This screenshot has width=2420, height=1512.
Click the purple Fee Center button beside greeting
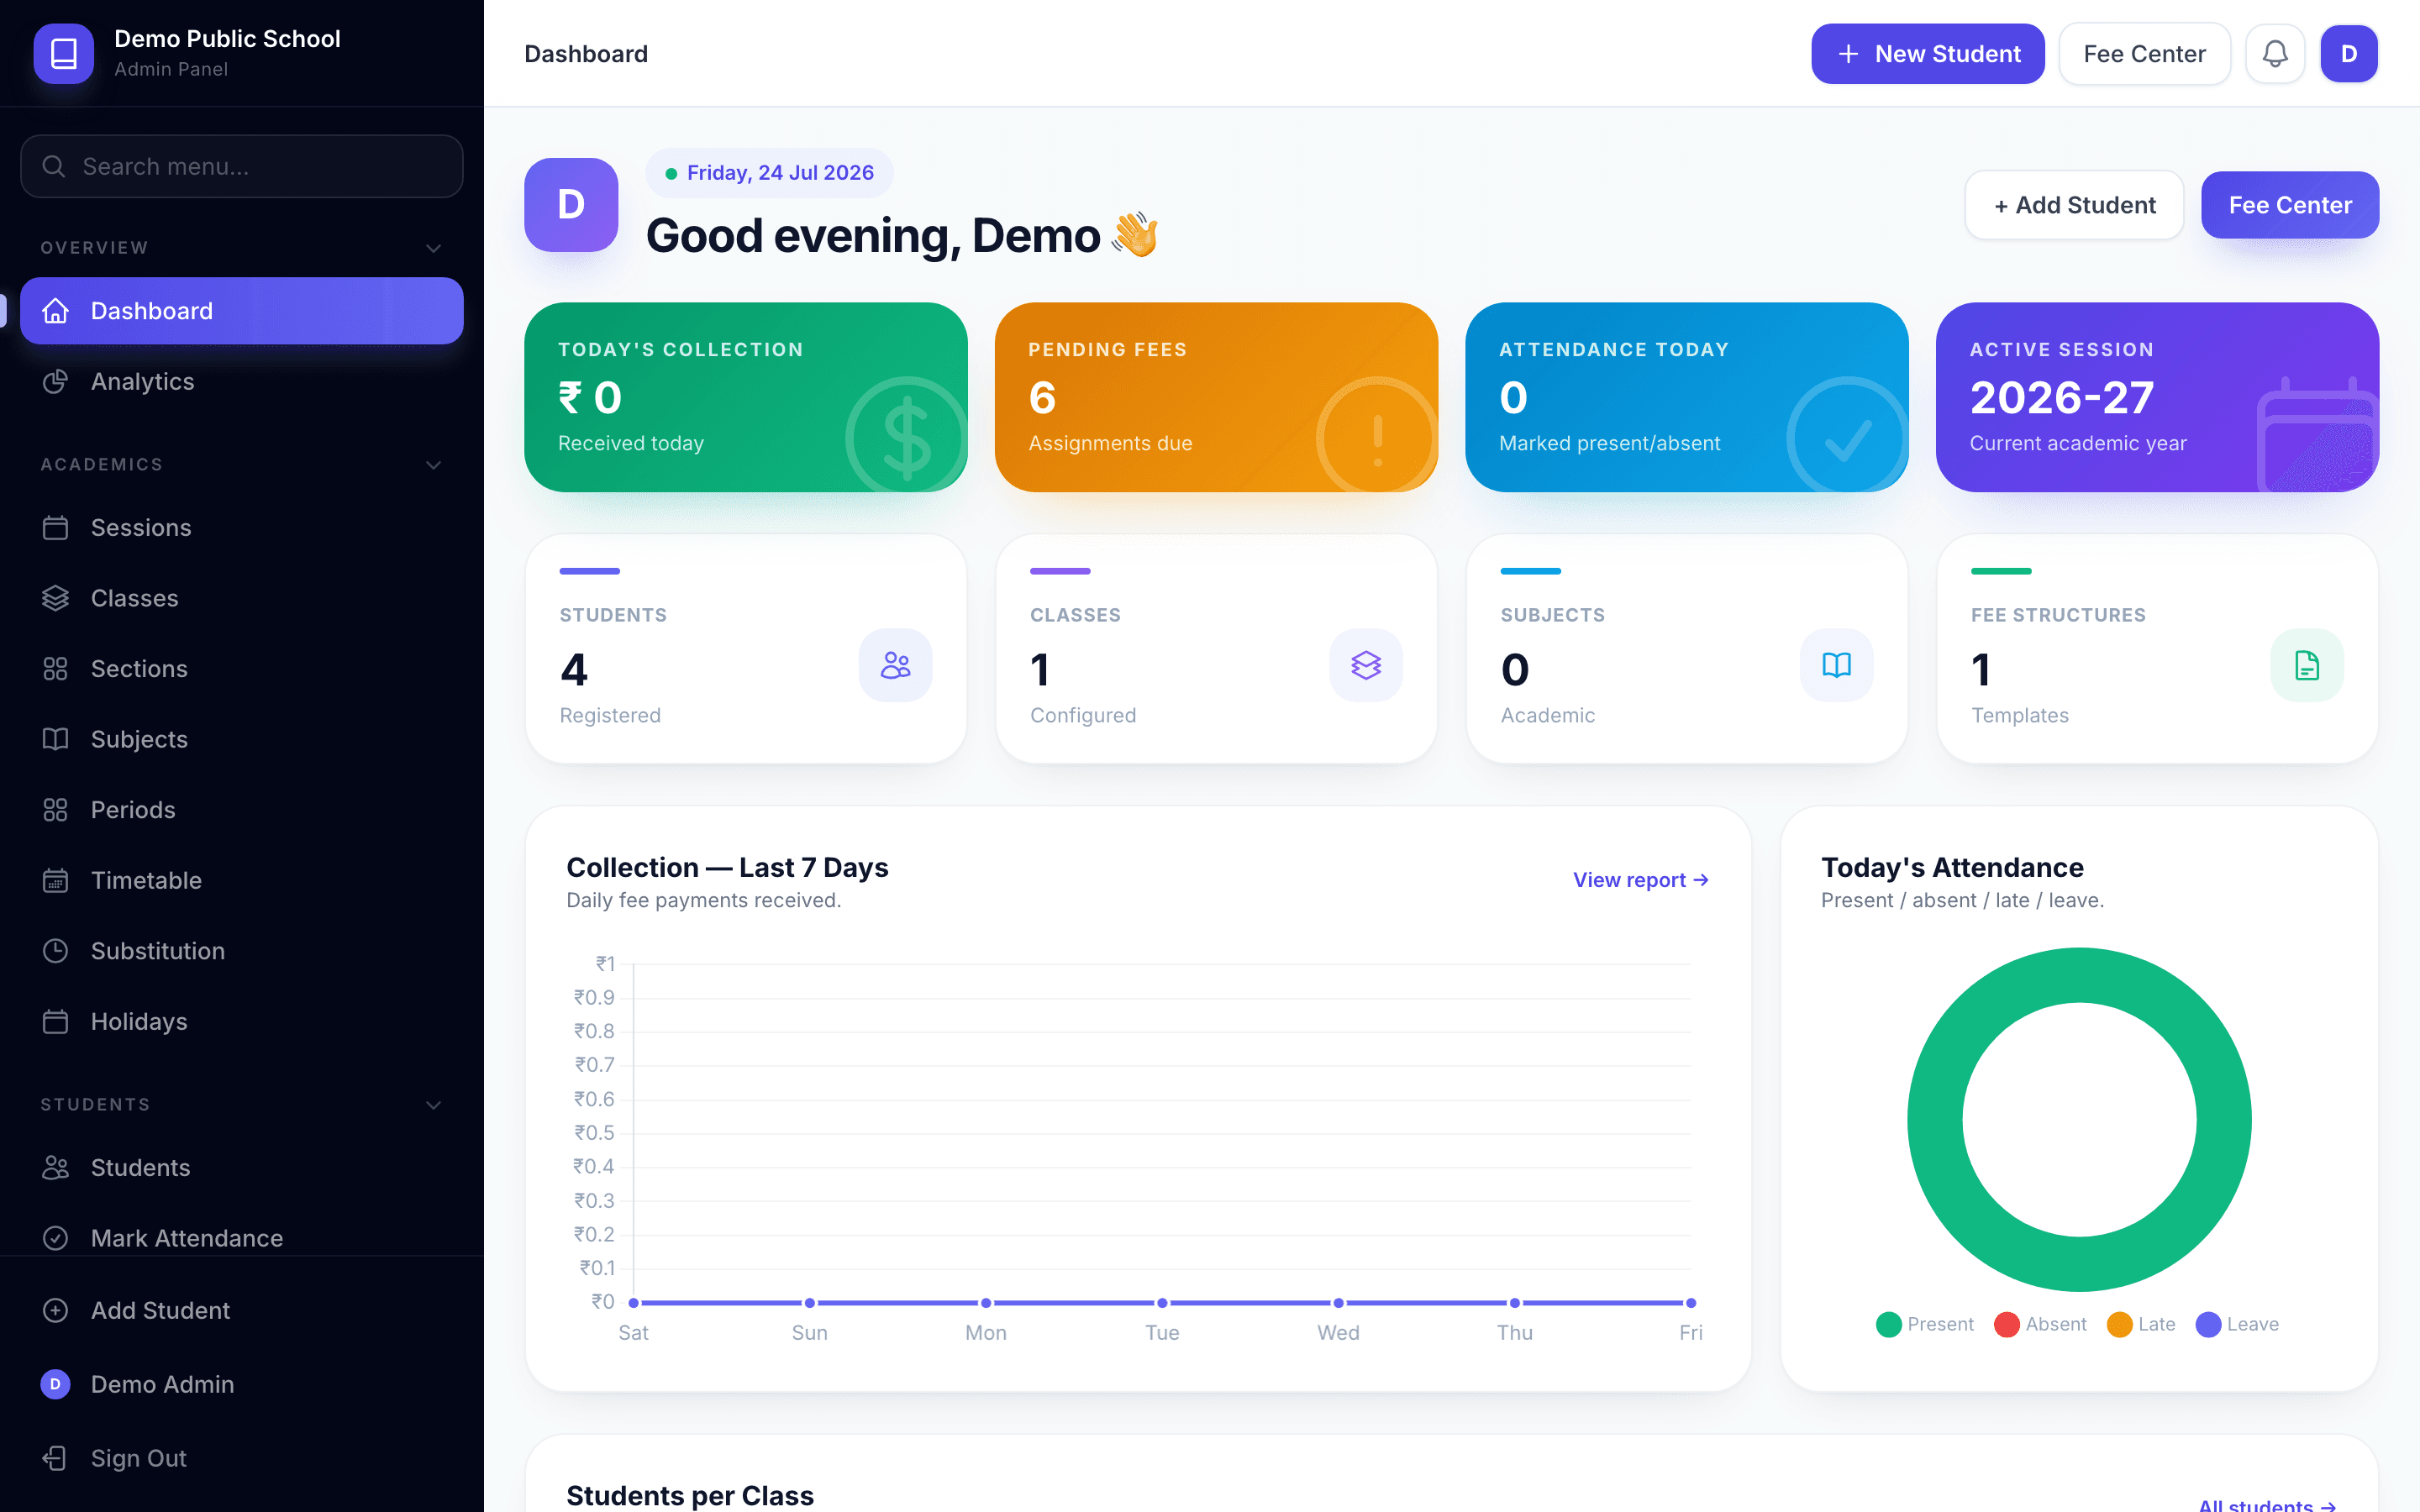pyautogui.click(x=2290, y=205)
